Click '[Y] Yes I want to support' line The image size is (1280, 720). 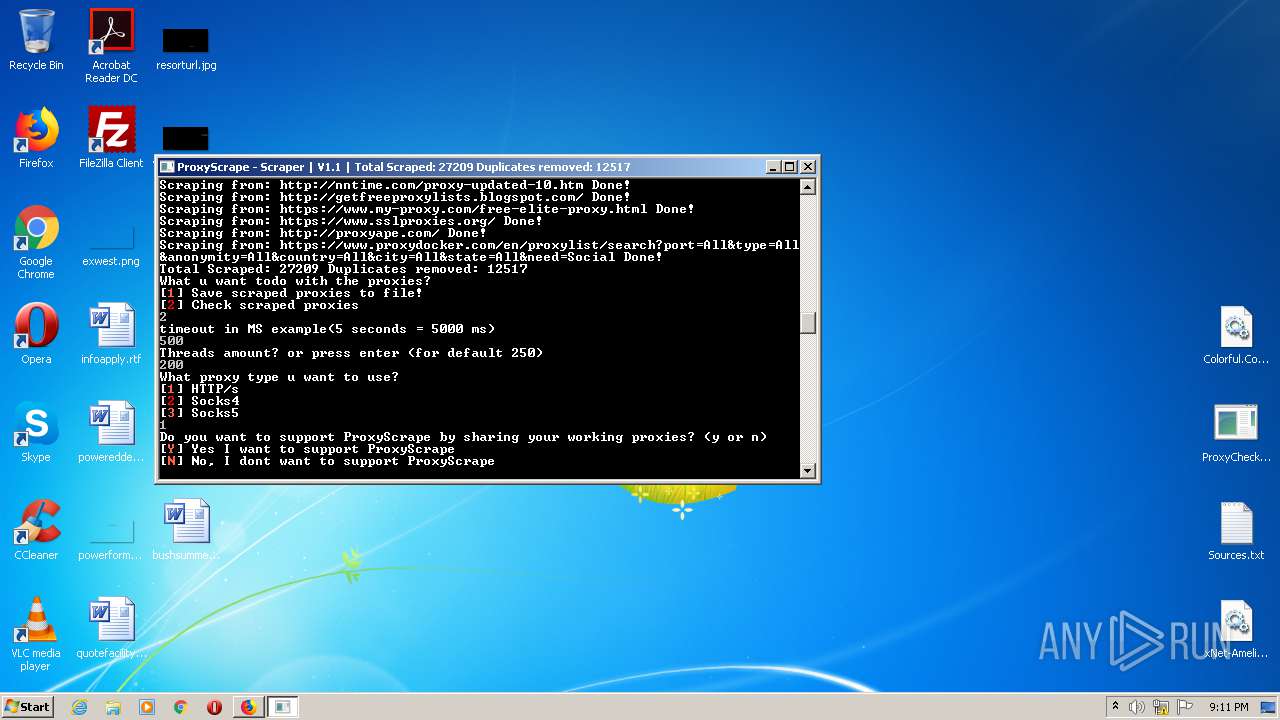coord(307,449)
